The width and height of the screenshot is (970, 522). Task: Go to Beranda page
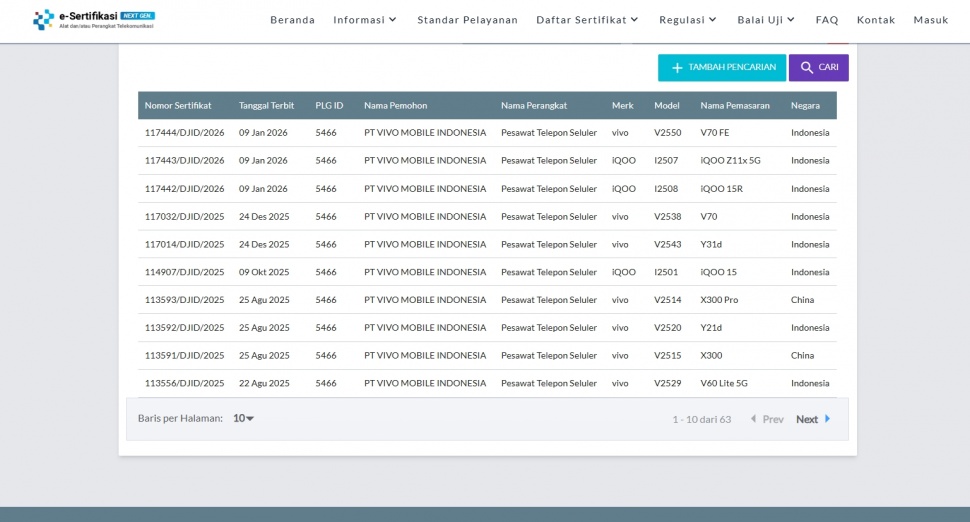pos(292,20)
